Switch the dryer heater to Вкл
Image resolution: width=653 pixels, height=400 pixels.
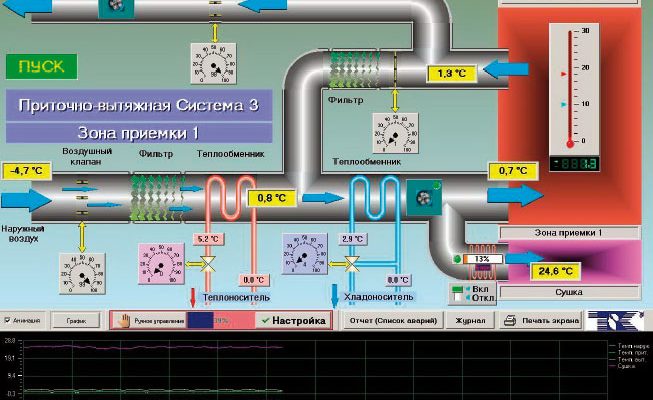[457, 291]
